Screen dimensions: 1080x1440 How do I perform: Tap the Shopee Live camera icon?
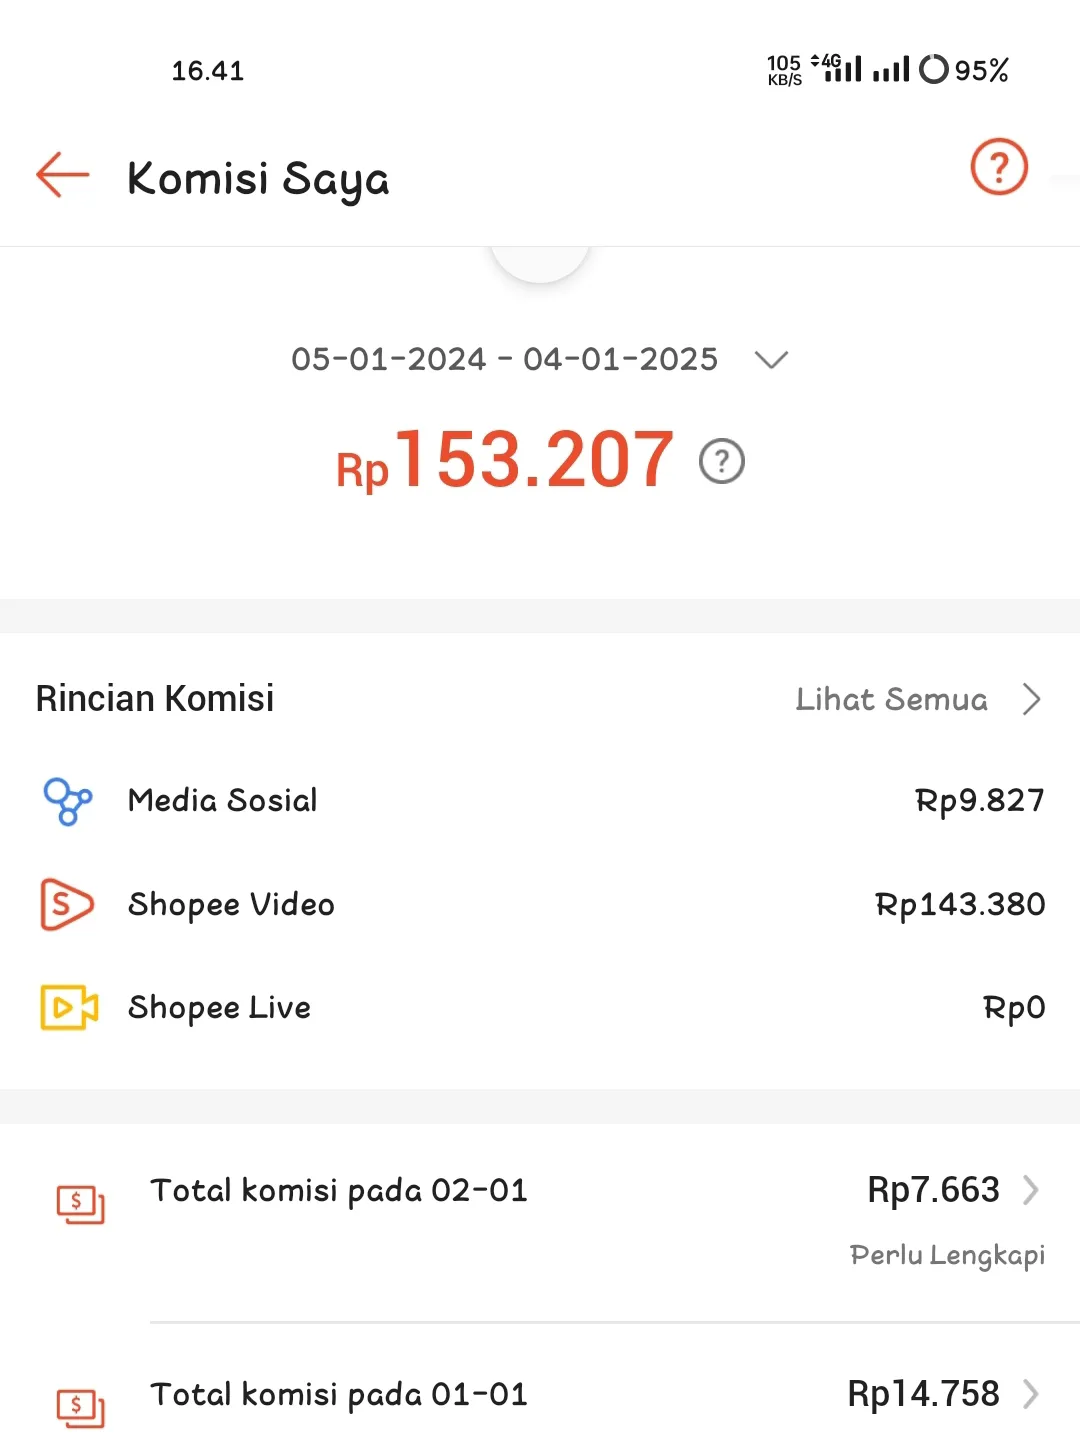(x=69, y=1007)
